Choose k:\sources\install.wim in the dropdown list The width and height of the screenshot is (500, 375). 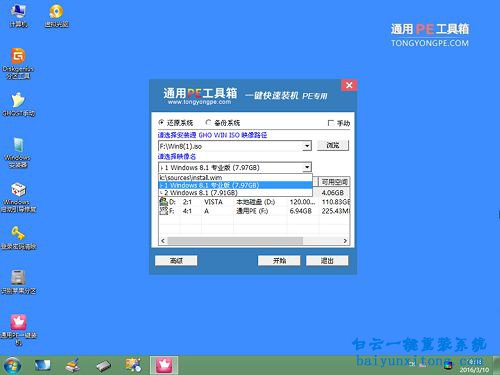235,177
